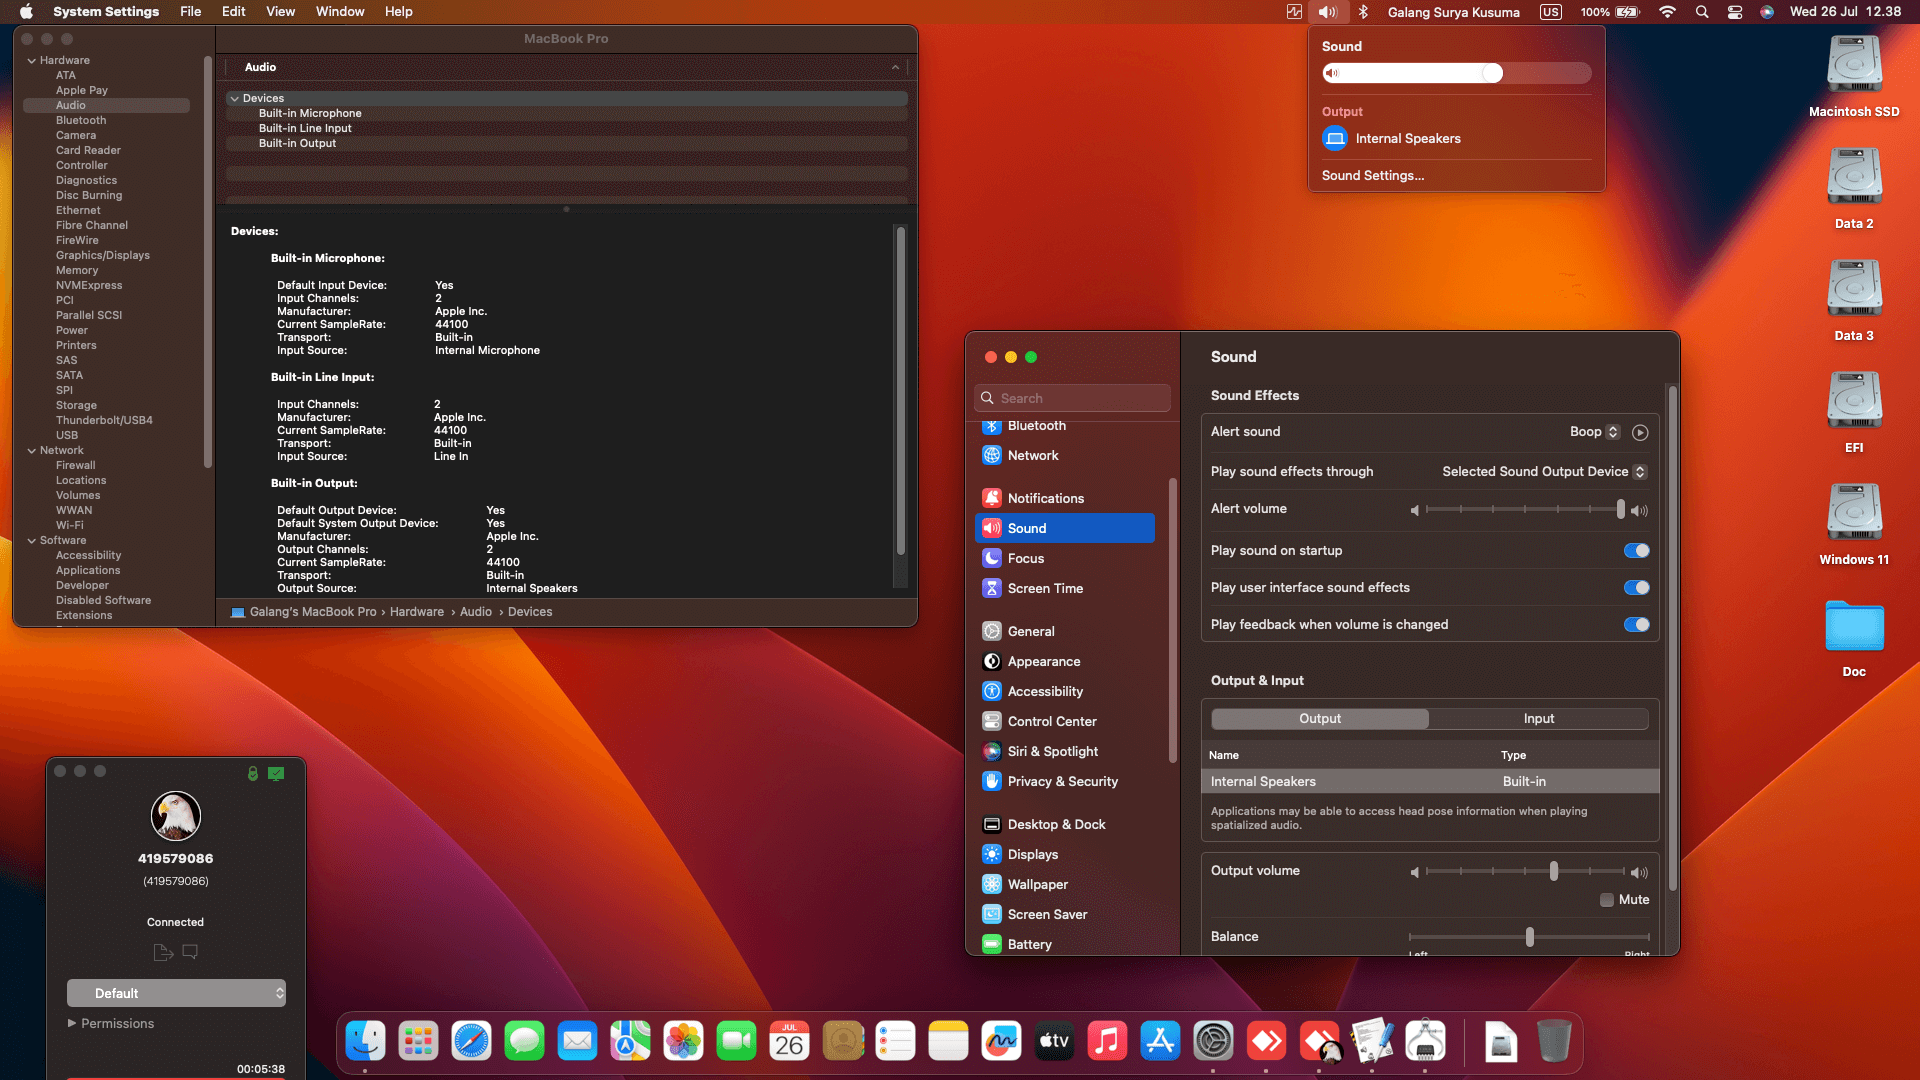Check the Mute box for output volume
The height and width of the screenshot is (1080, 1920).
coord(1606,900)
